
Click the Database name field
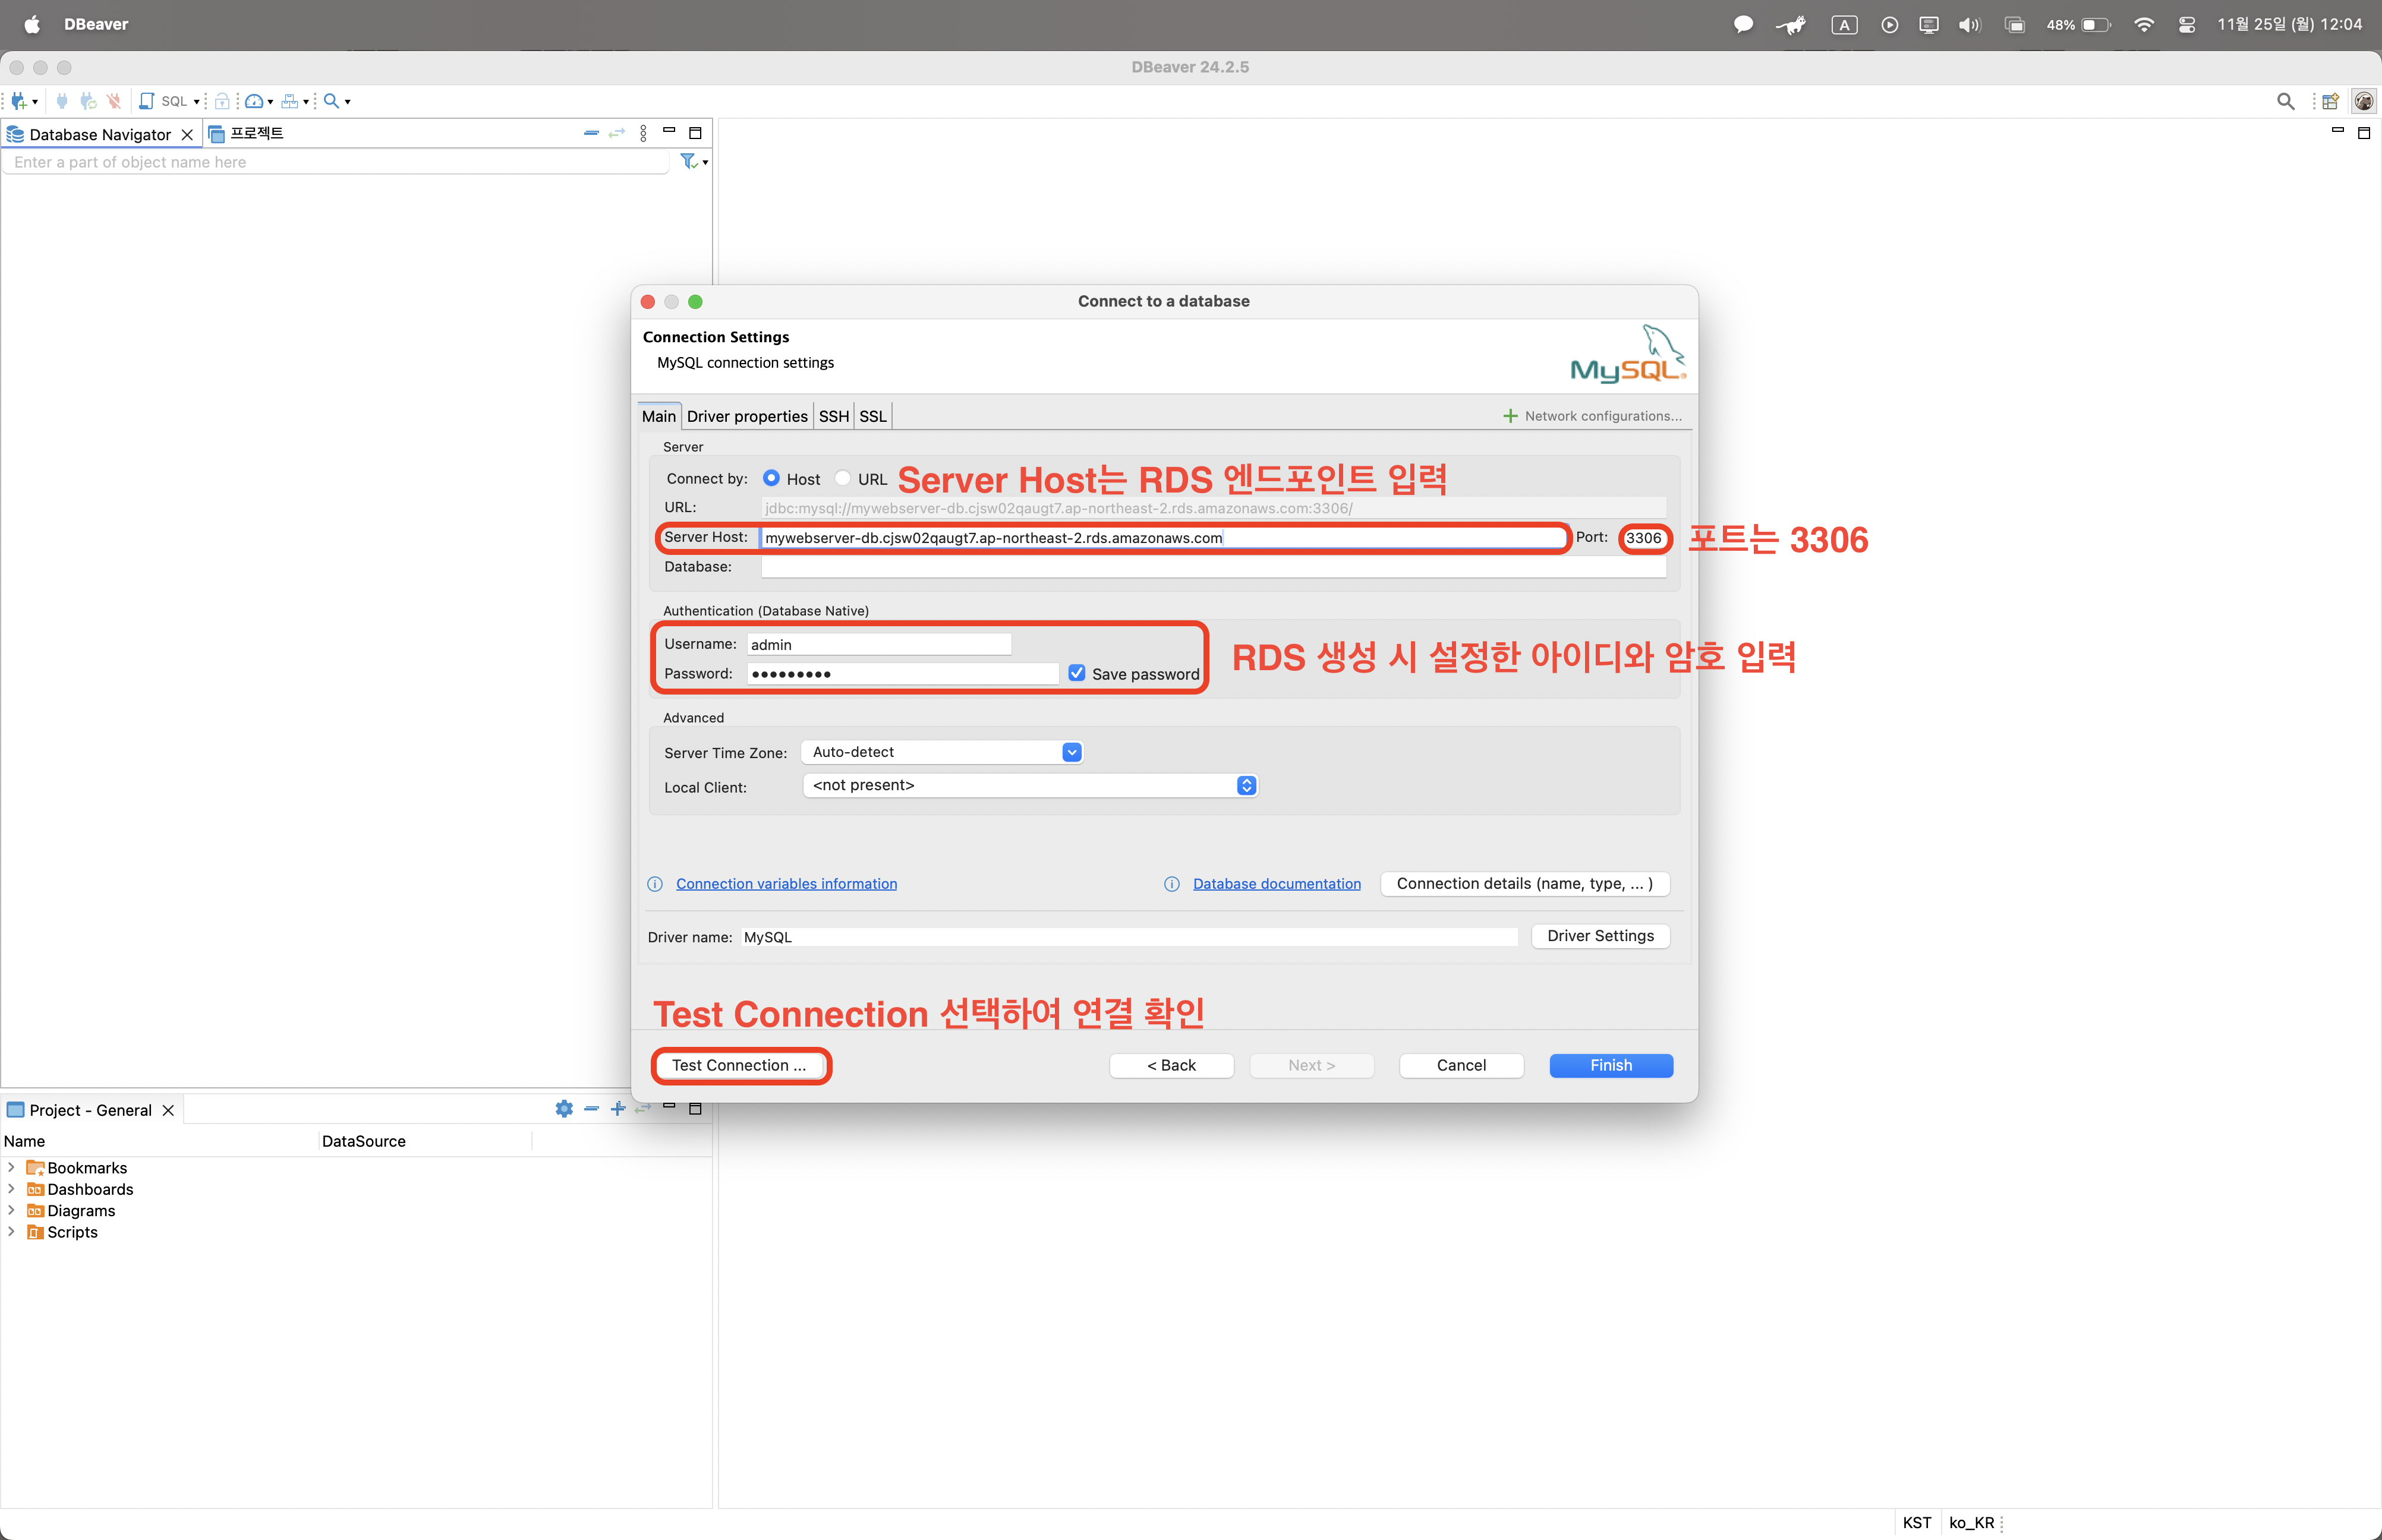pos(1213,567)
